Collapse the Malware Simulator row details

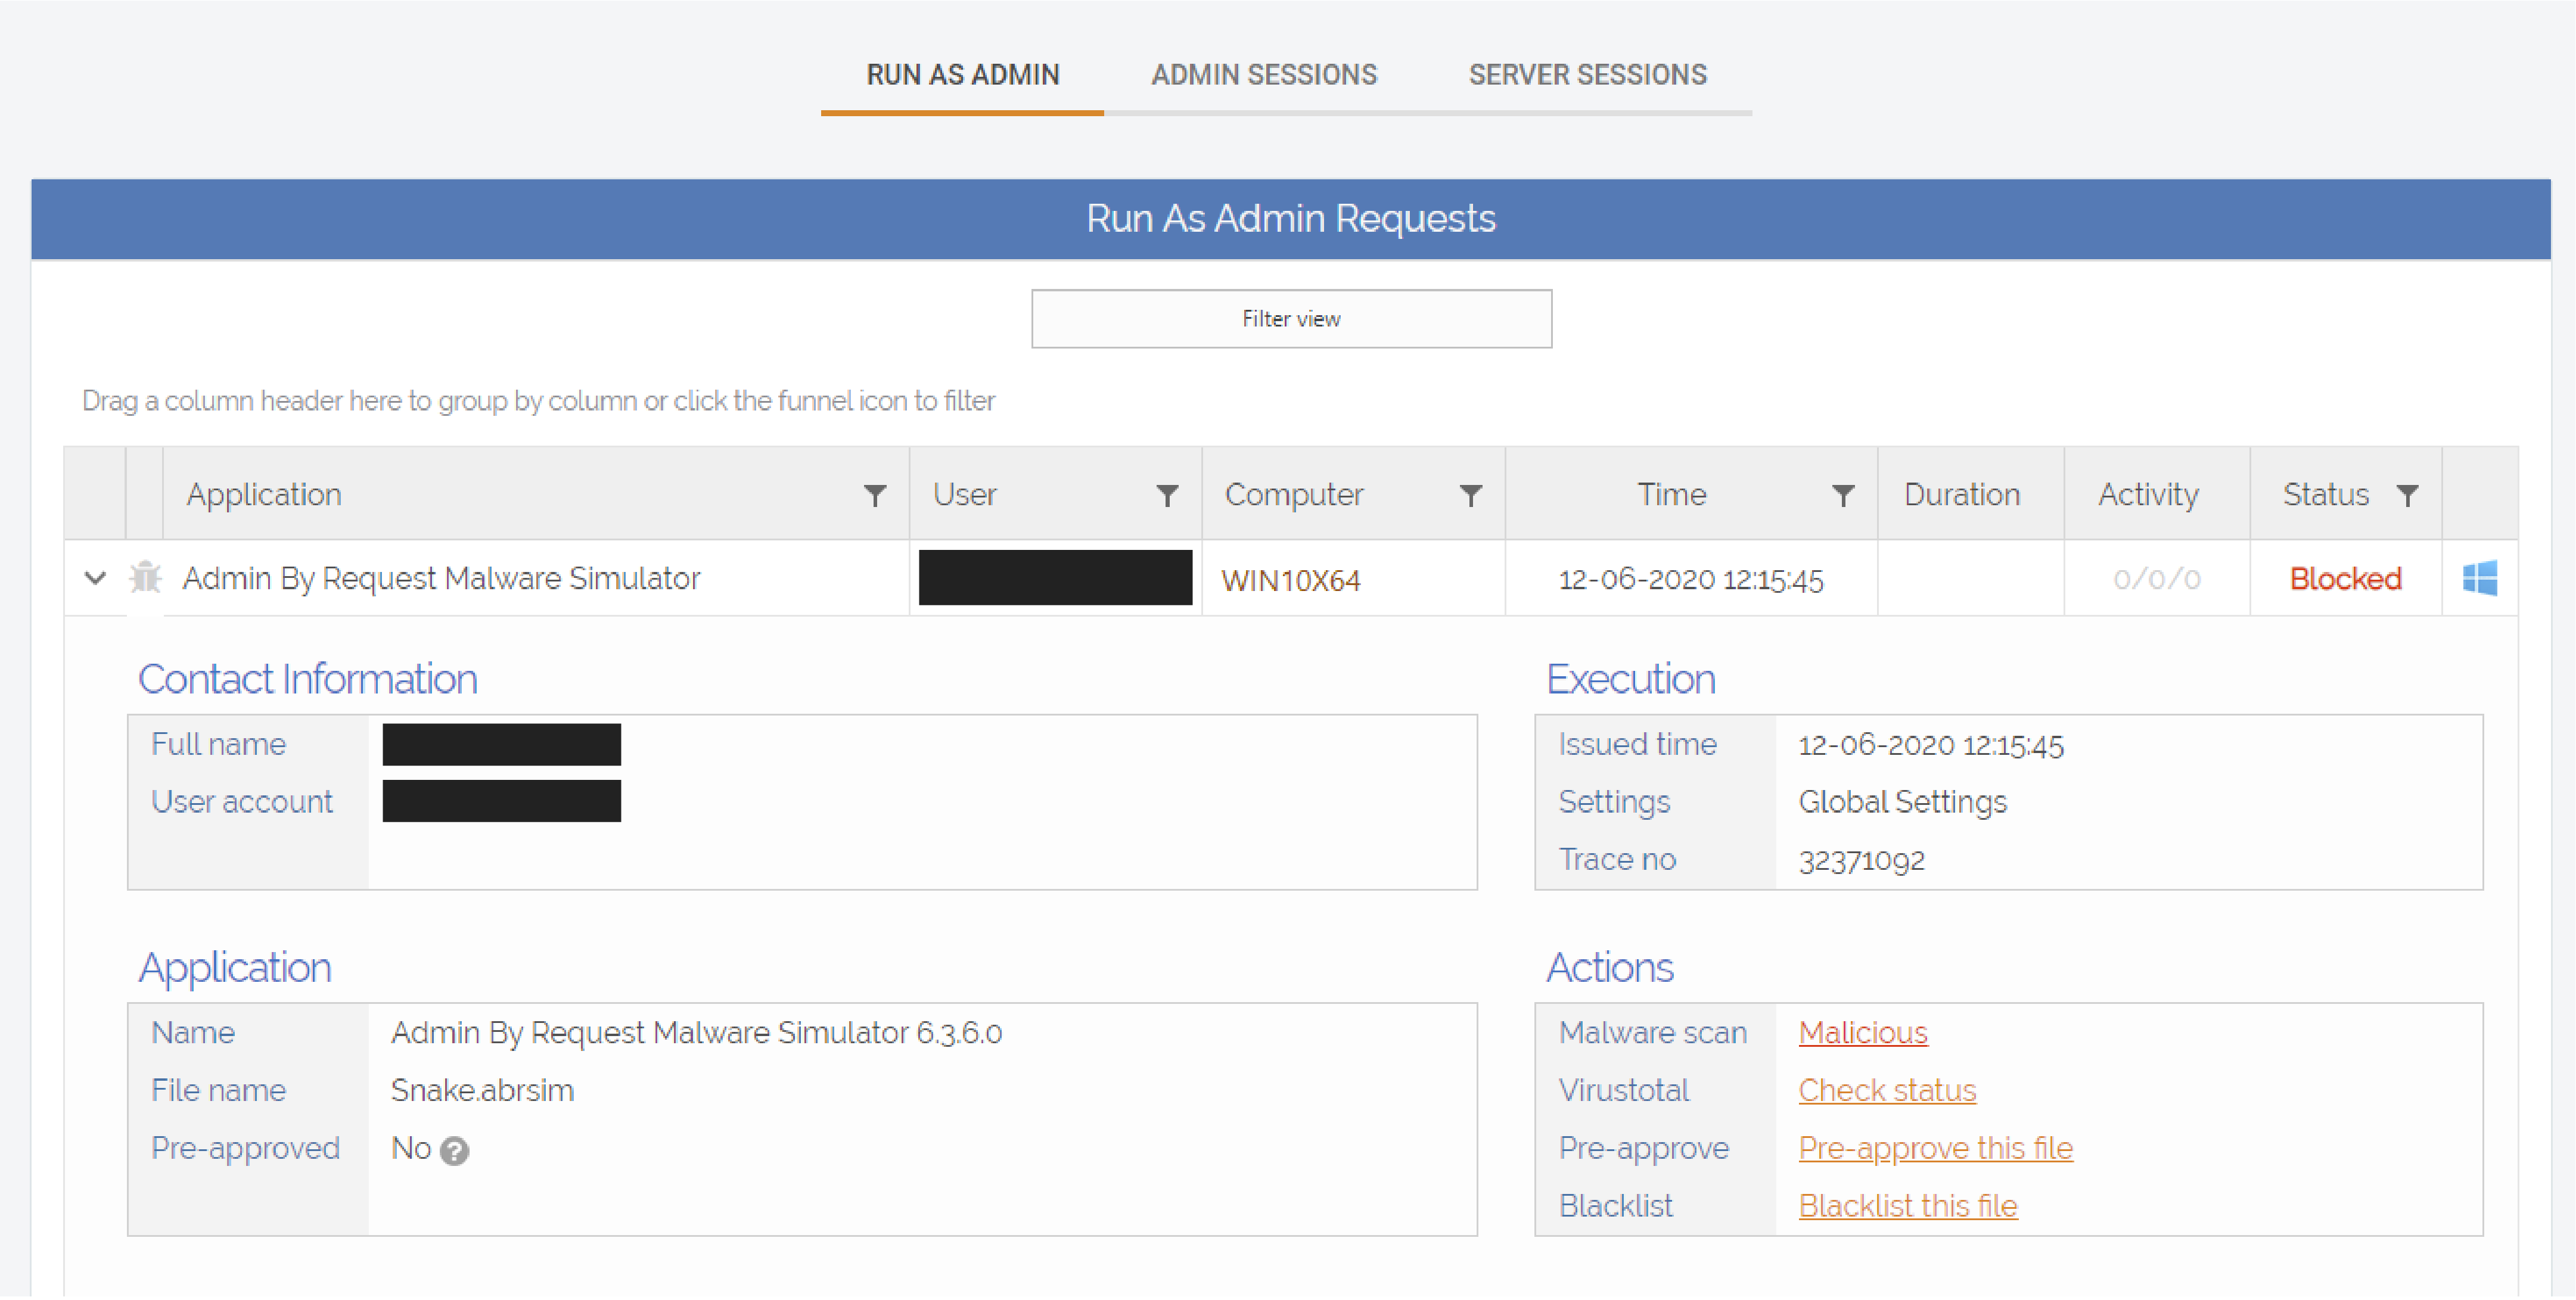(x=95, y=578)
